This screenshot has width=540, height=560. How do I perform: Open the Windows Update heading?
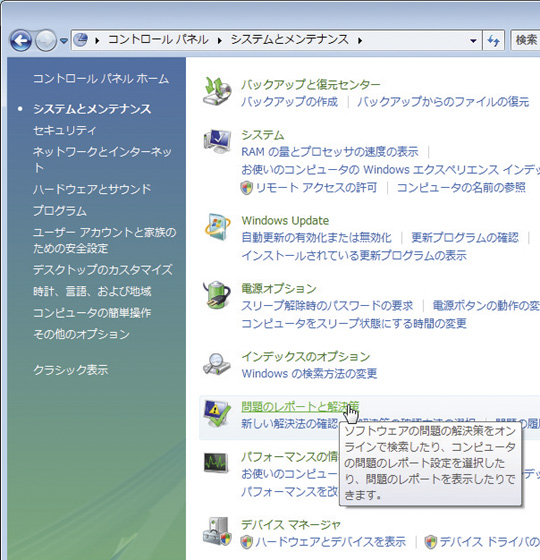(285, 220)
